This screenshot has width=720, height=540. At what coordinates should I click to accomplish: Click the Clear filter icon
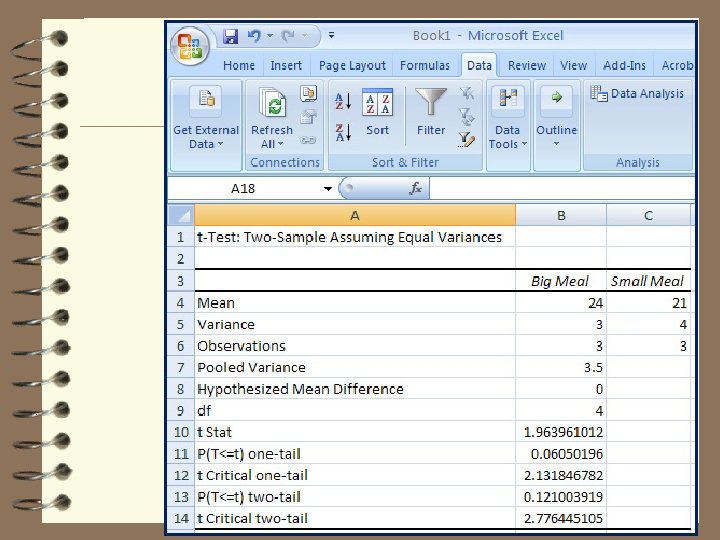coord(467,94)
